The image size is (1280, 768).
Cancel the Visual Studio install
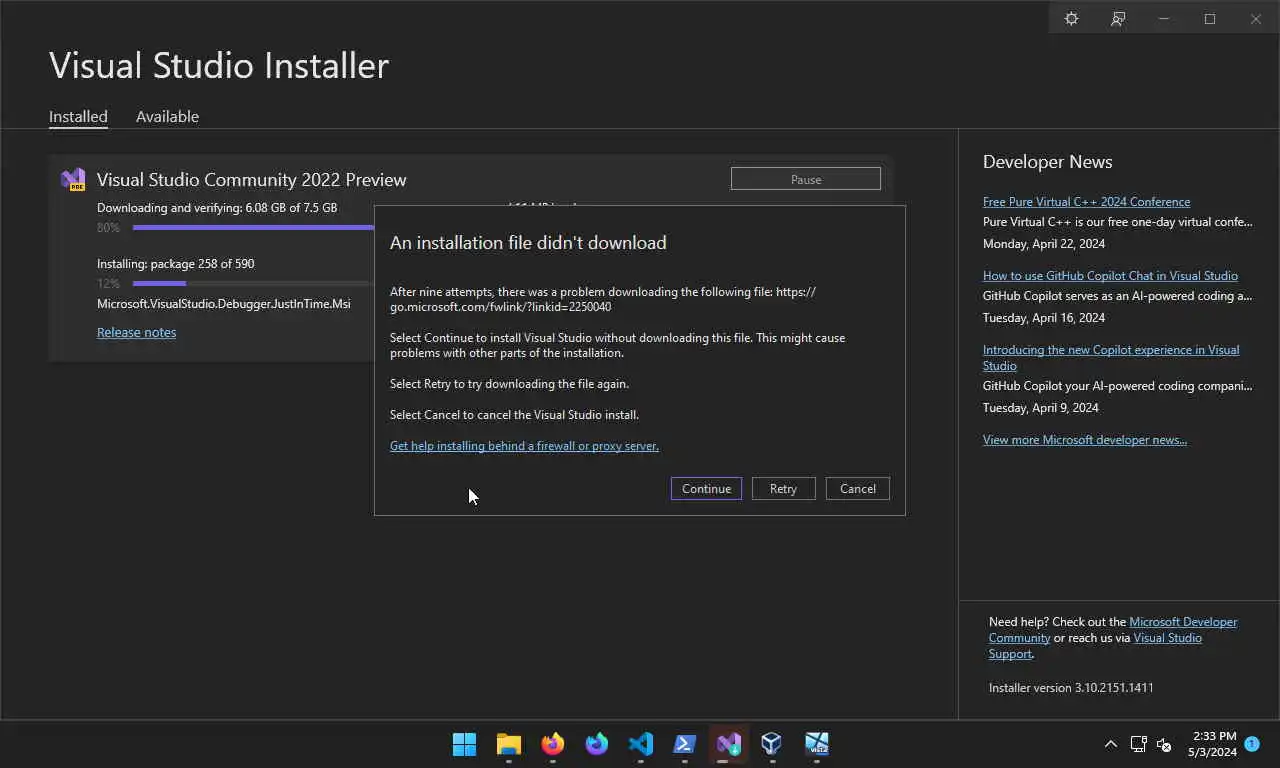858,488
